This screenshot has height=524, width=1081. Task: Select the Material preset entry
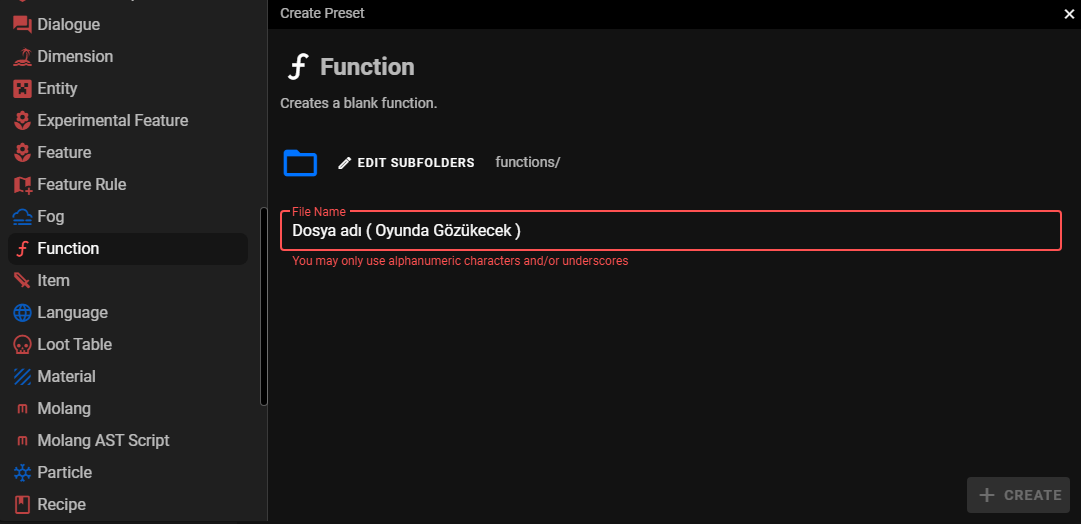tap(66, 377)
